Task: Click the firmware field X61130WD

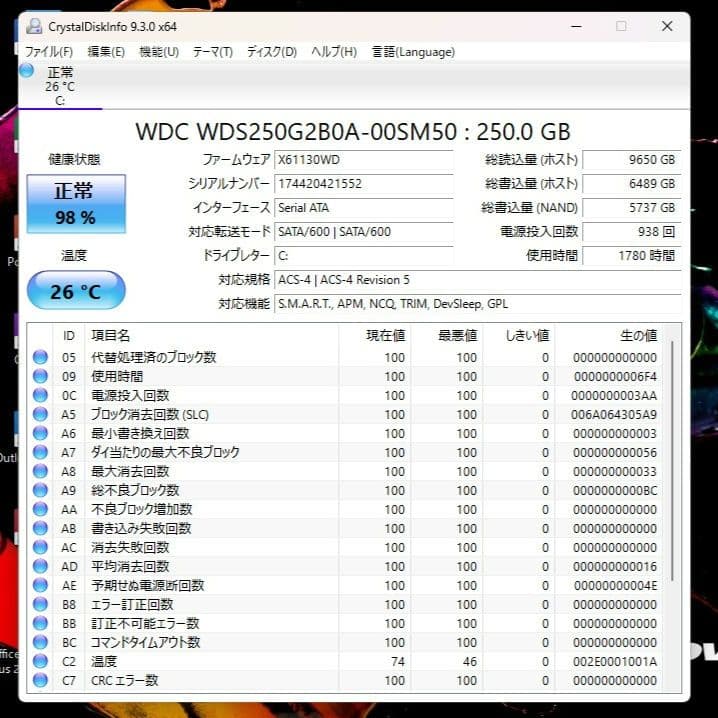Action: pos(364,160)
